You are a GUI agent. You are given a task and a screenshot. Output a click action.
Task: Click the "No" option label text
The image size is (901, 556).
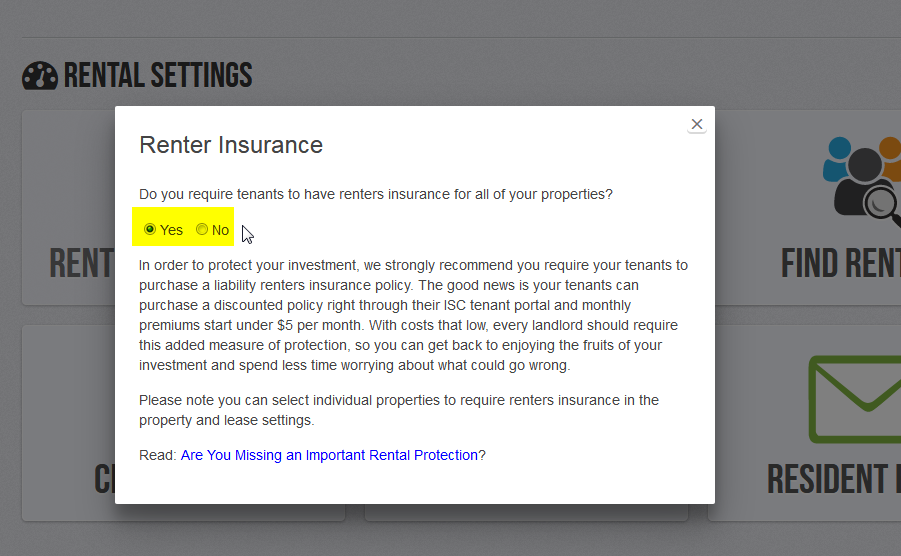pos(220,230)
